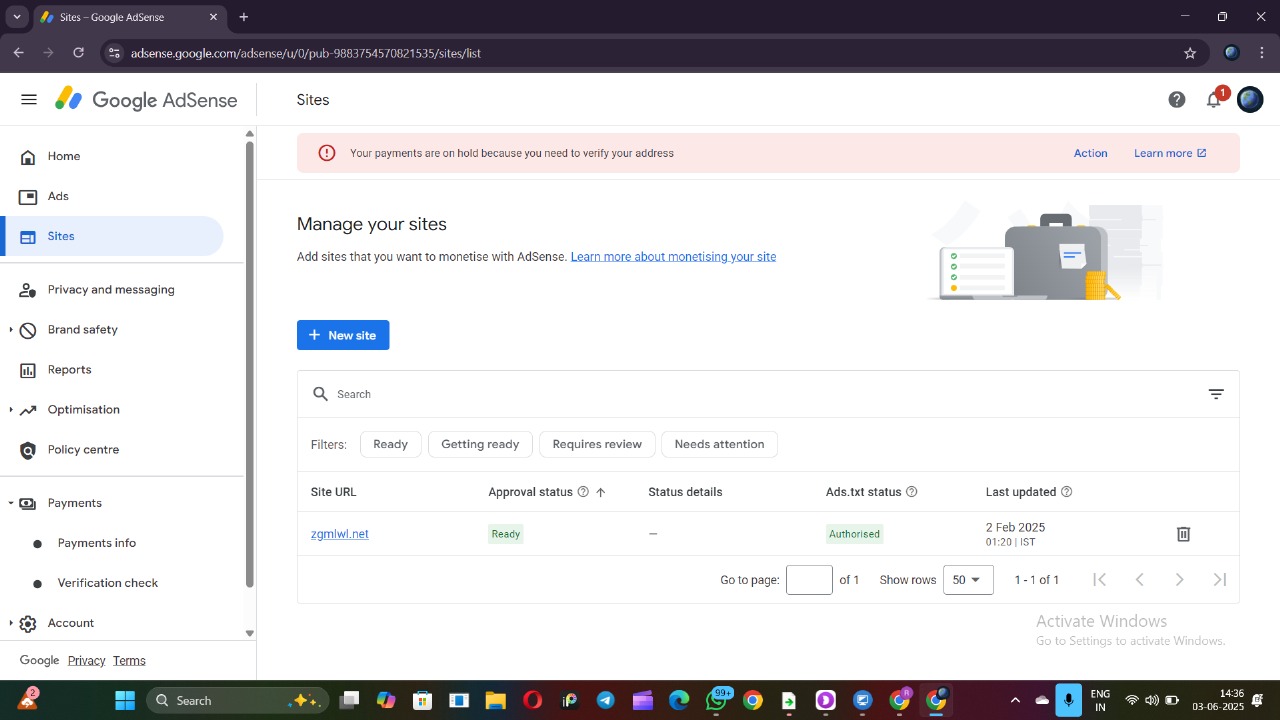The image size is (1280, 720).
Task: View site information icon in address bar
Action: [113, 53]
